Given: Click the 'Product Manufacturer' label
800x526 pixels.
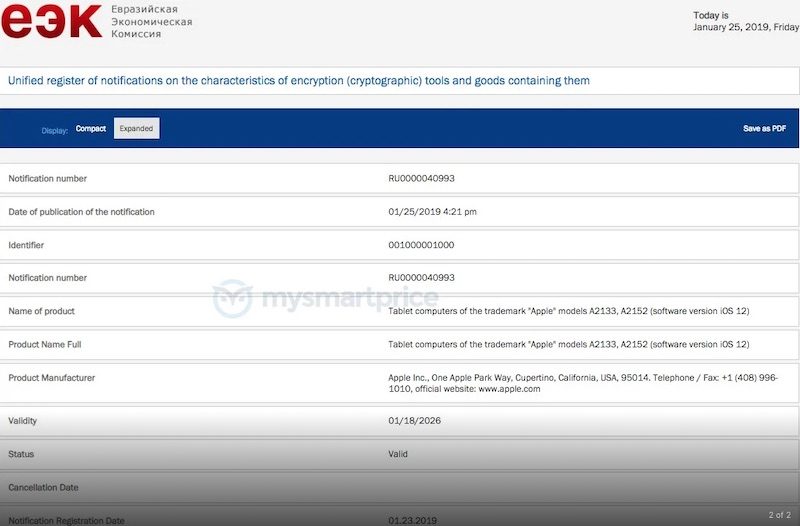Looking at the screenshot, I should click(52, 378).
